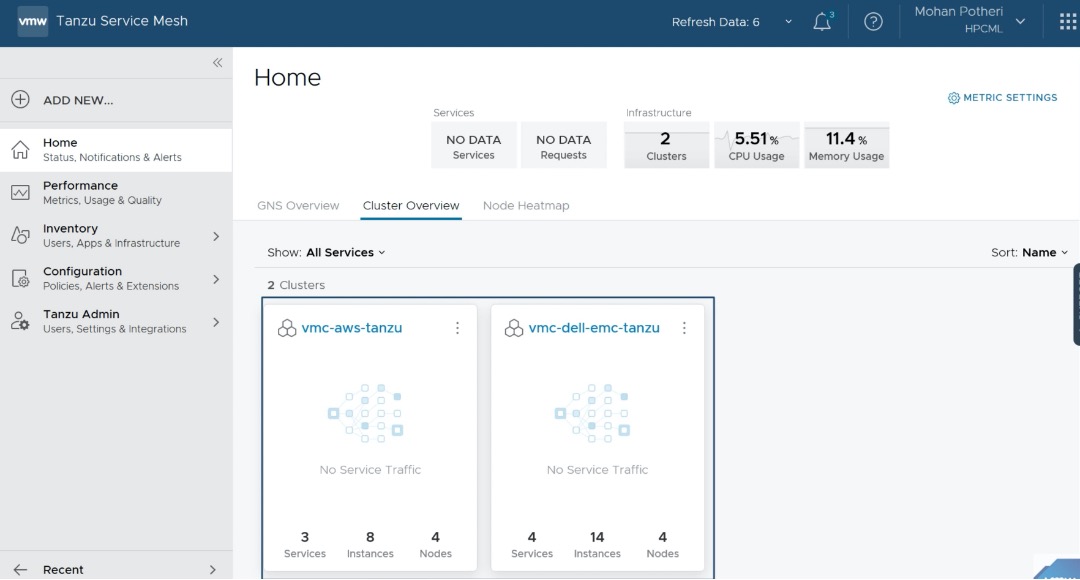This screenshot has width=1080, height=580.
Task: Click the Add New plus icon
Action: click(20, 100)
